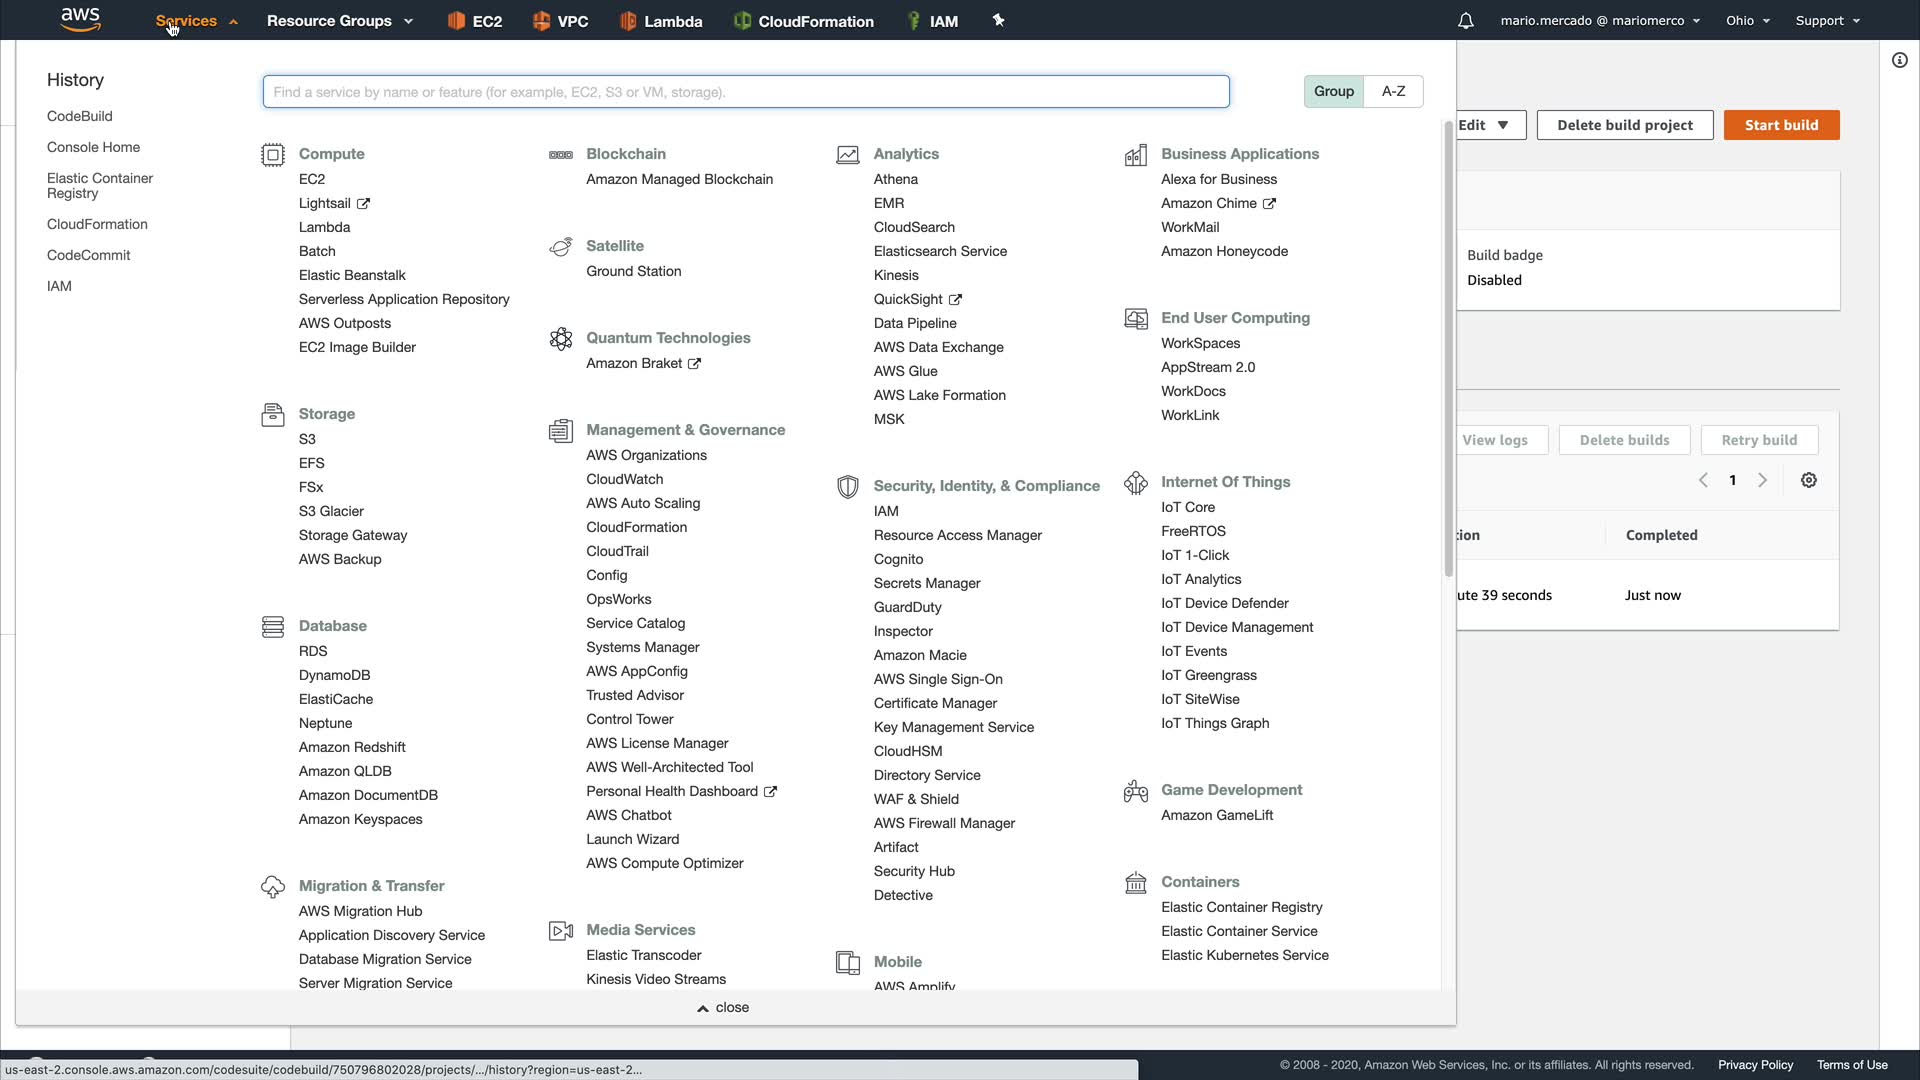
Task: Focus the Find a service search field
Action: [745, 92]
